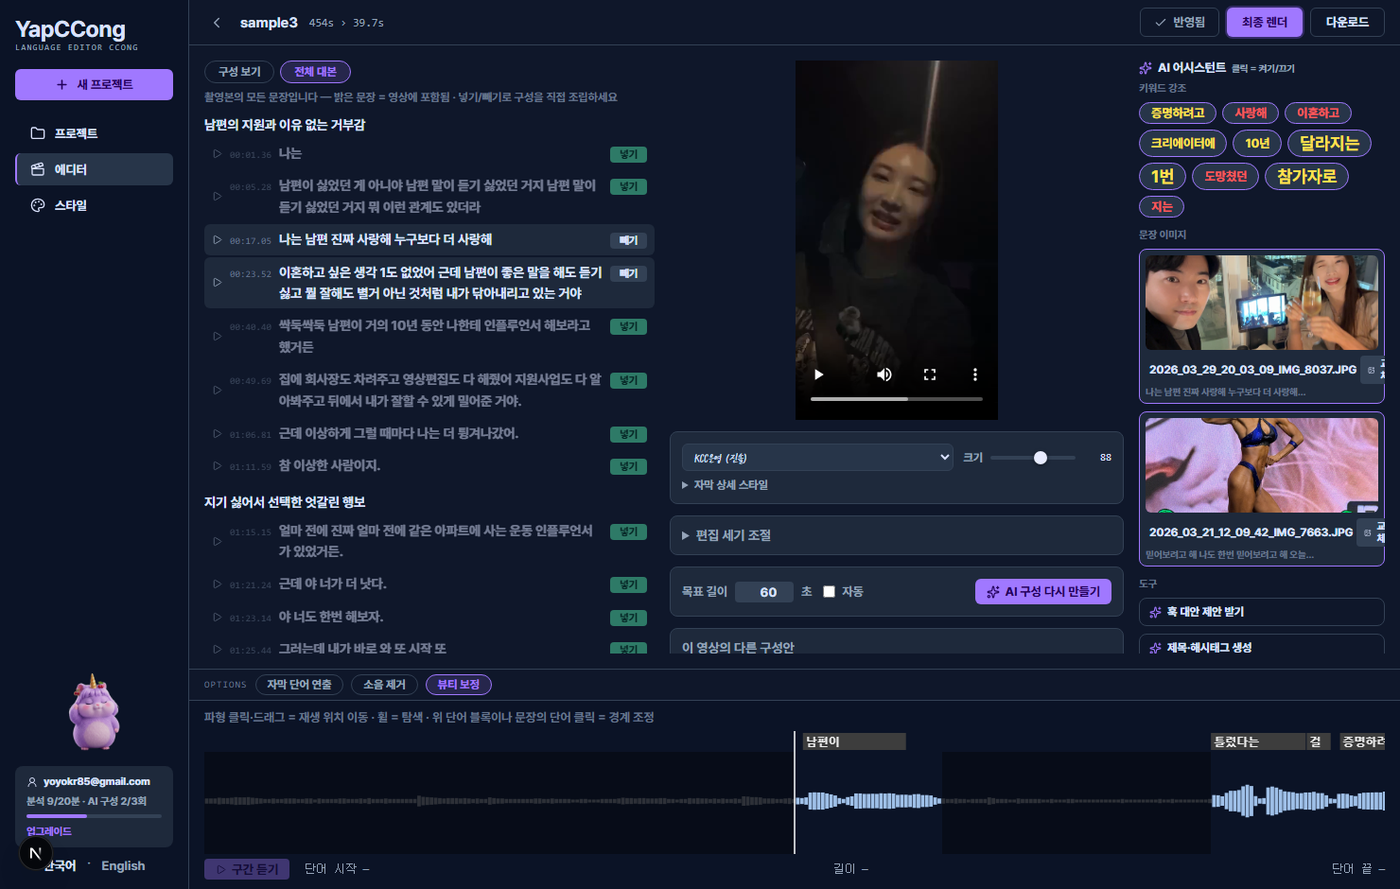Toggle keyword 참가자로
This screenshot has height=889, width=1400.
1306,177
